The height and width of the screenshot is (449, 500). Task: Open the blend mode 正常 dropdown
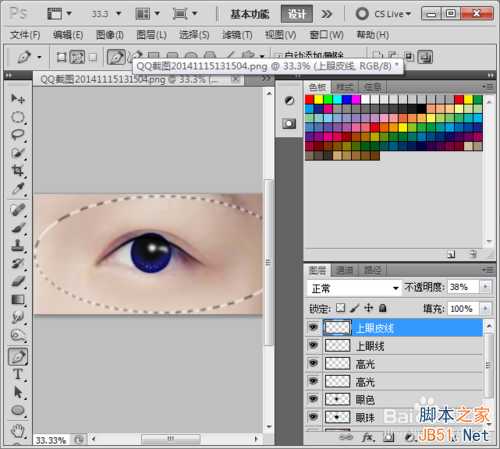354,288
